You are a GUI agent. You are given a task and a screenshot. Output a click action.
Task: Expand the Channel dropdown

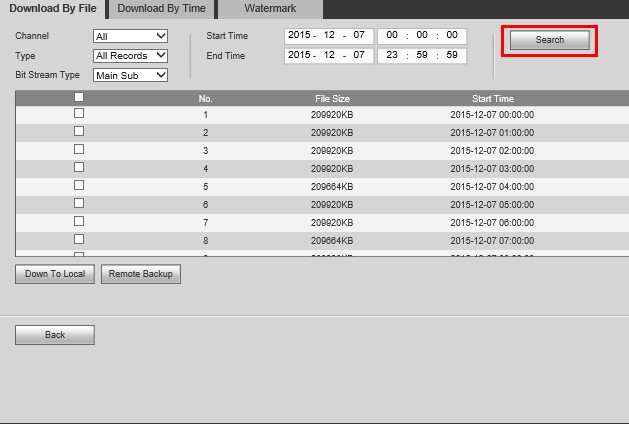[x=130, y=36]
